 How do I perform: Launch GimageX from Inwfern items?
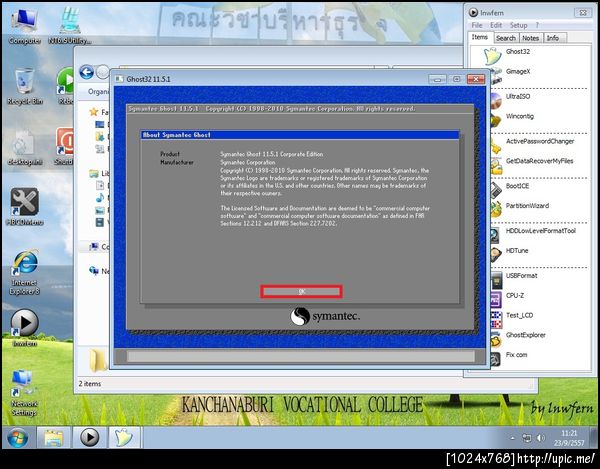(x=518, y=72)
